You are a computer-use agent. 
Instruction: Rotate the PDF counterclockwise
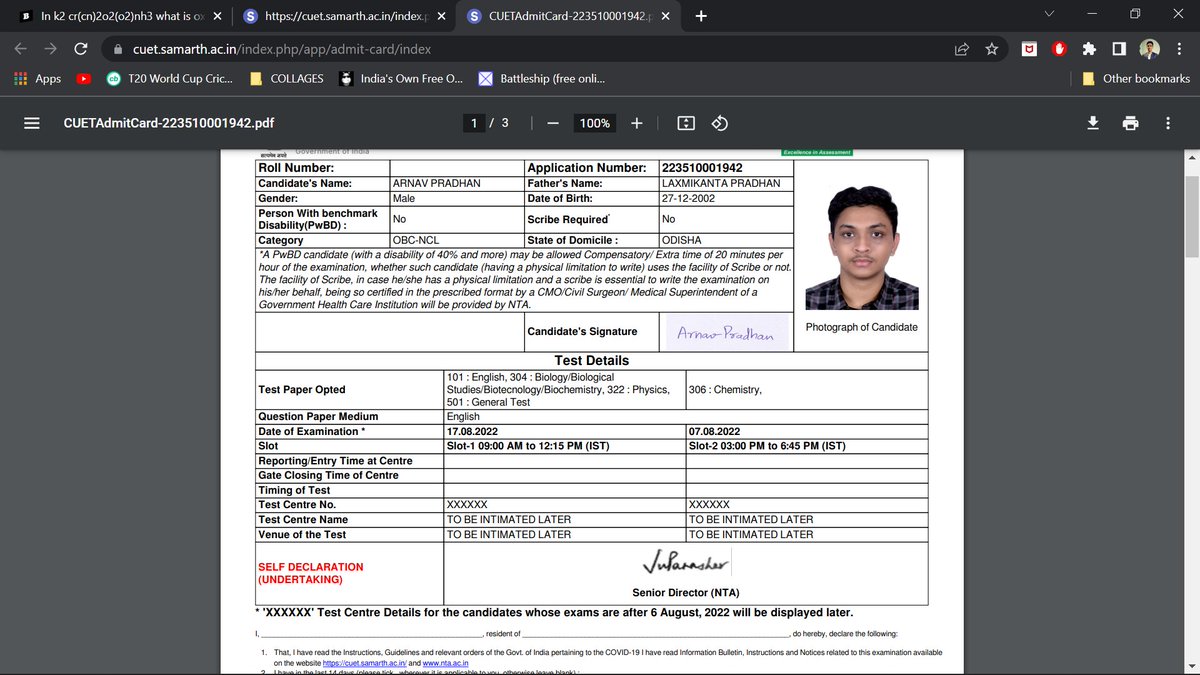(x=719, y=123)
